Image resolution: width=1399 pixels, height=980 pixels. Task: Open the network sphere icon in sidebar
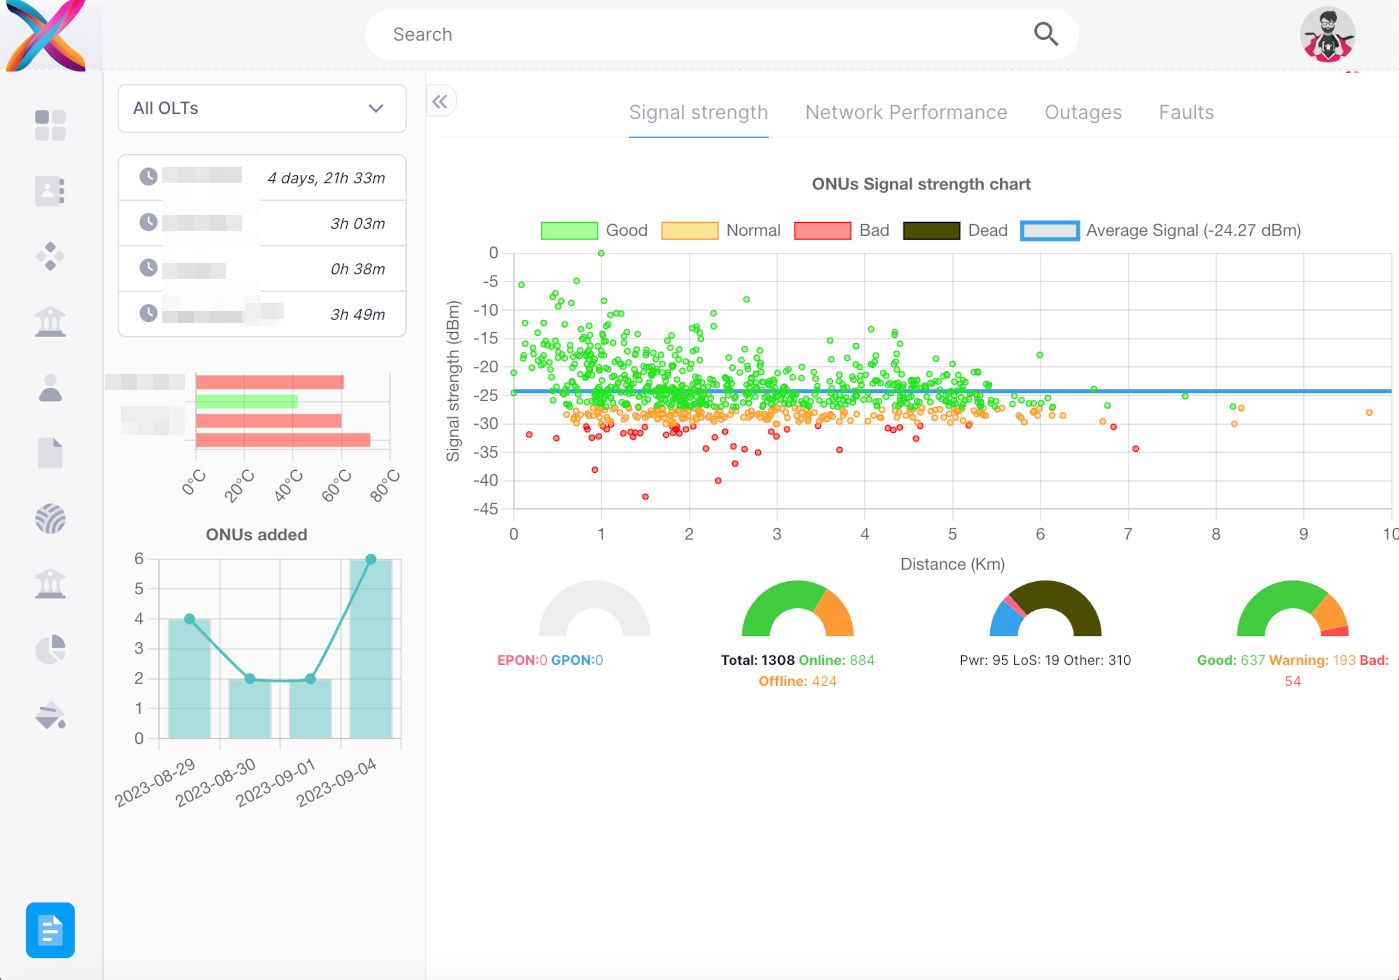click(x=50, y=518)
